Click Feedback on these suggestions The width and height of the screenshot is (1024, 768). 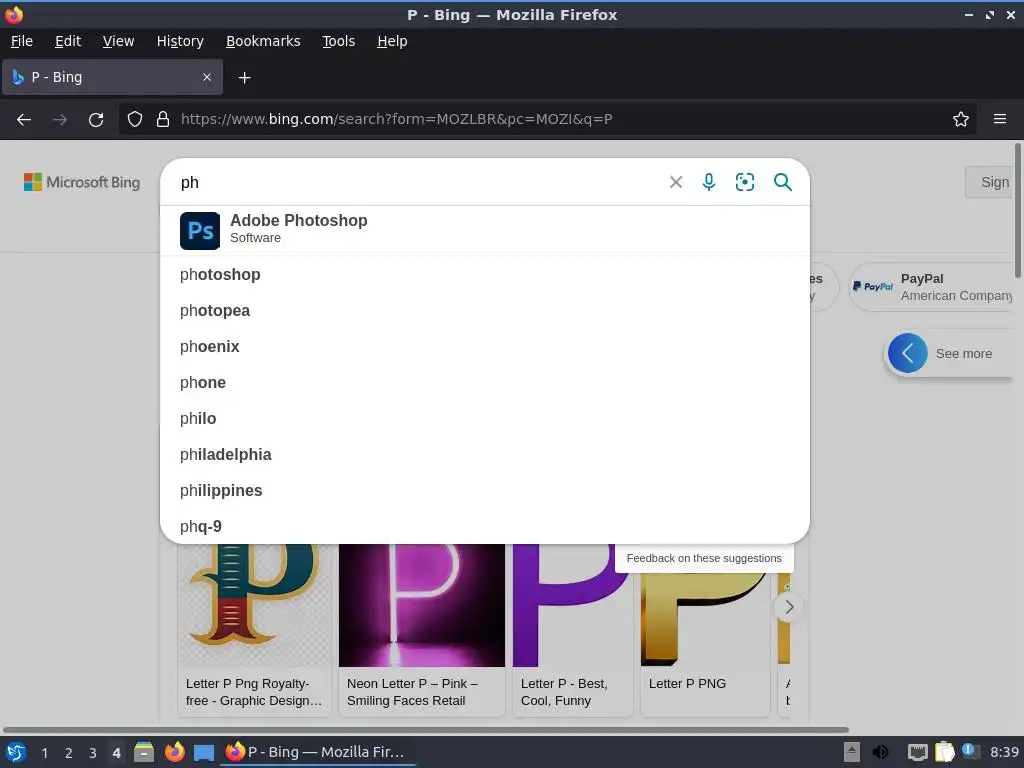click(x=704, y=558)
